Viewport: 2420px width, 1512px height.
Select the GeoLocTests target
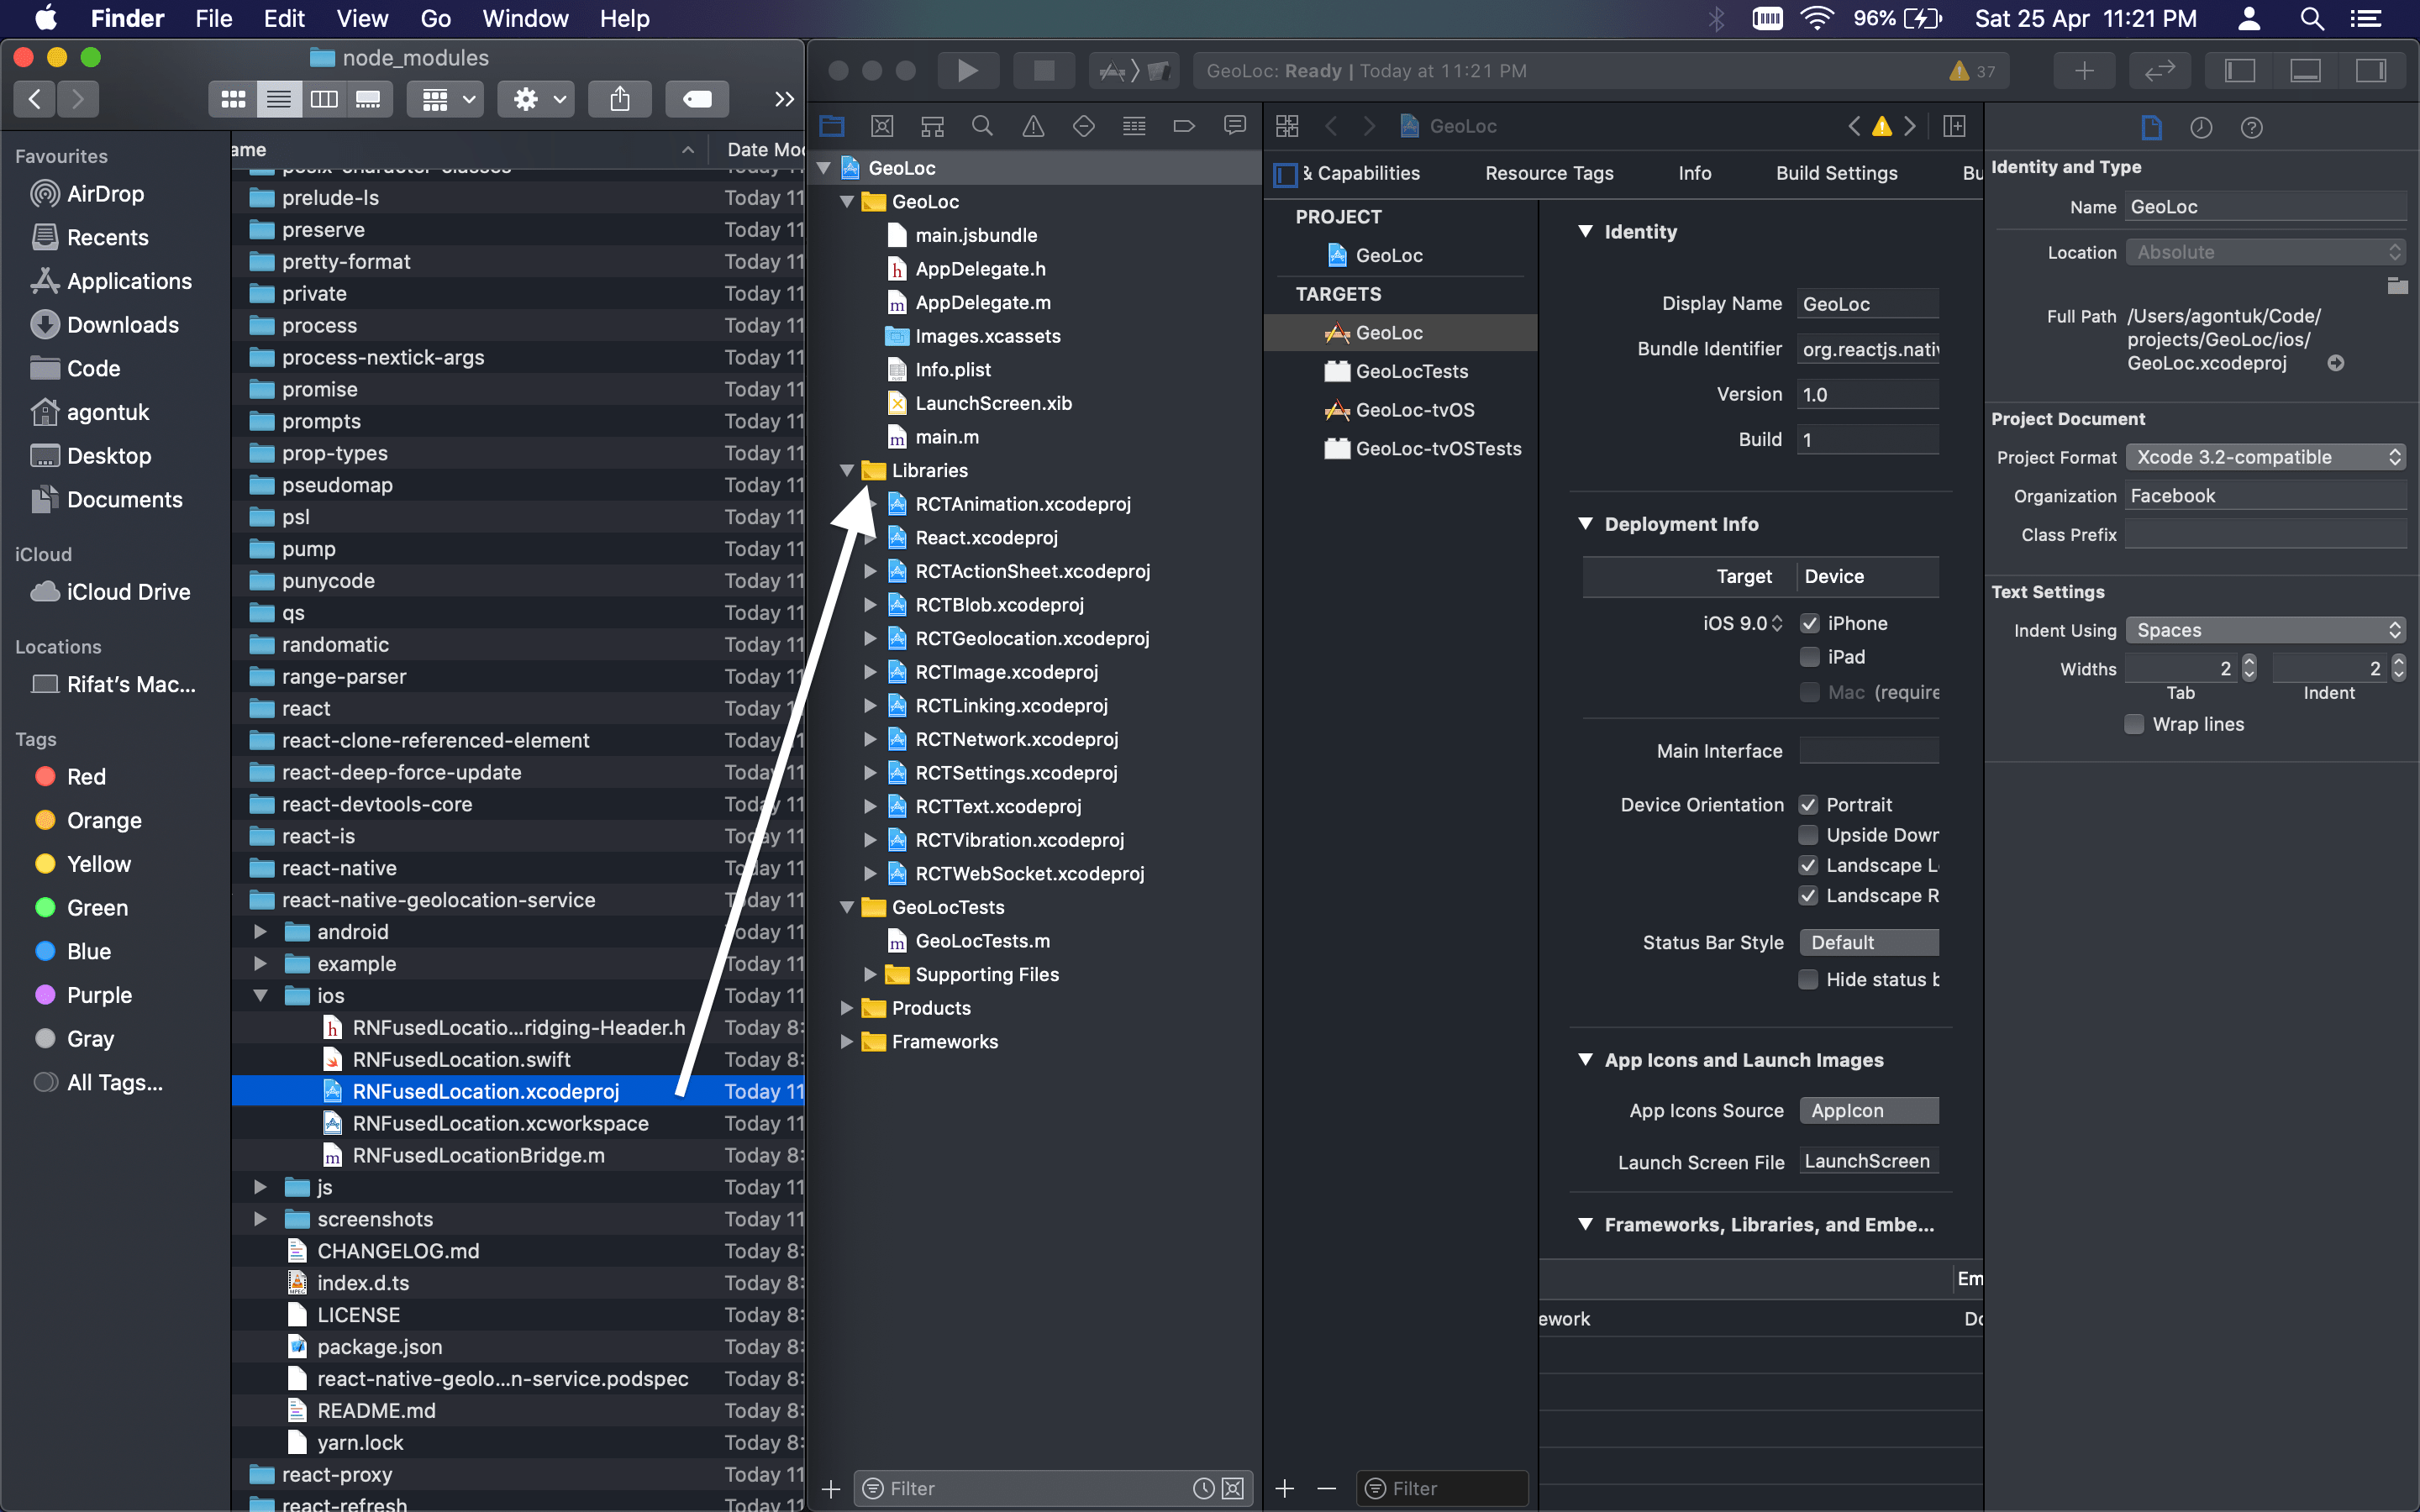click(1411, 371)
